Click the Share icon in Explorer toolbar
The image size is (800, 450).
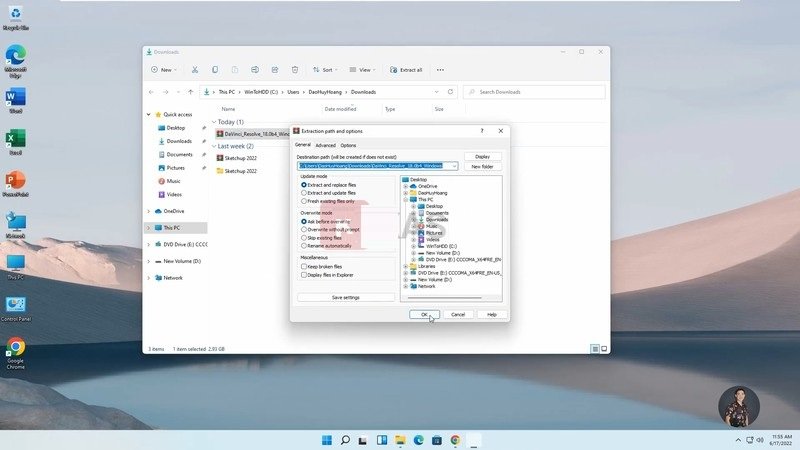point(275,70)
